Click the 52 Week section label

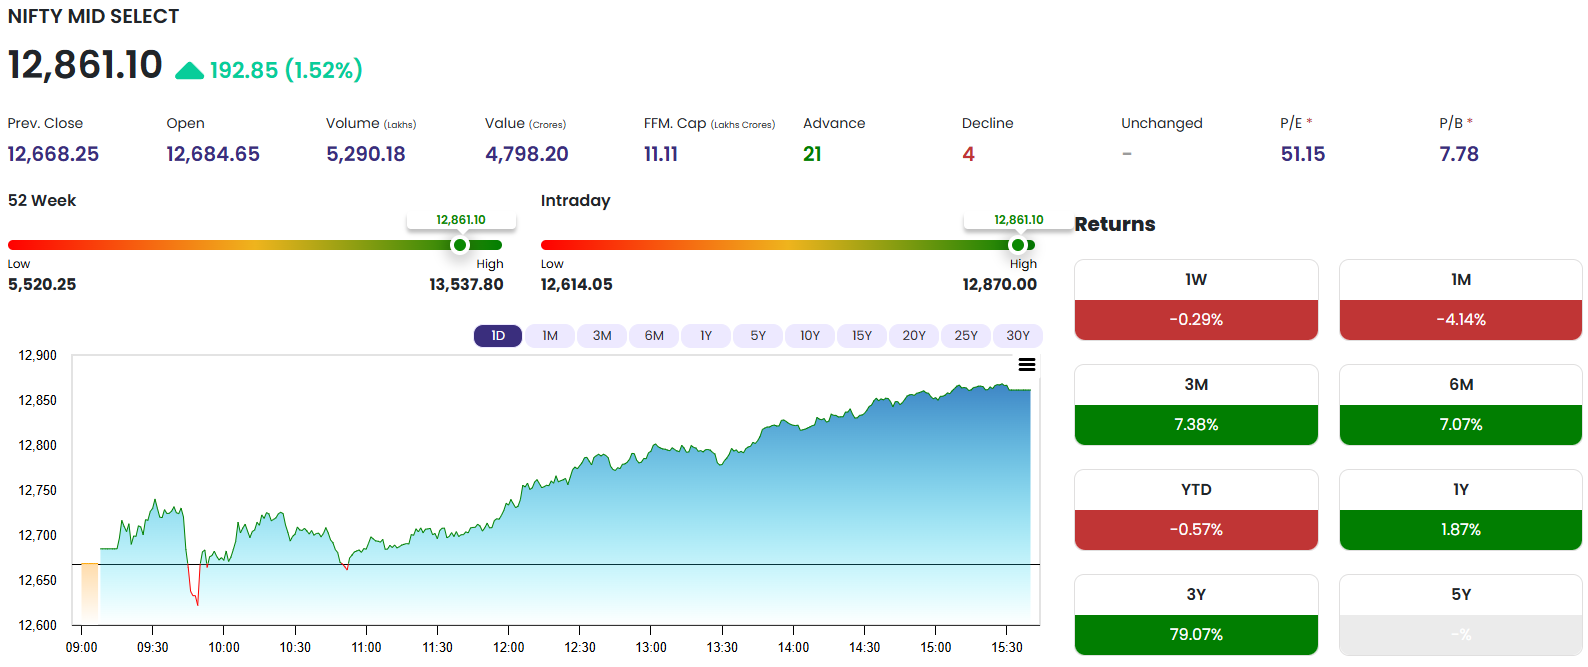tap(42, 200)
